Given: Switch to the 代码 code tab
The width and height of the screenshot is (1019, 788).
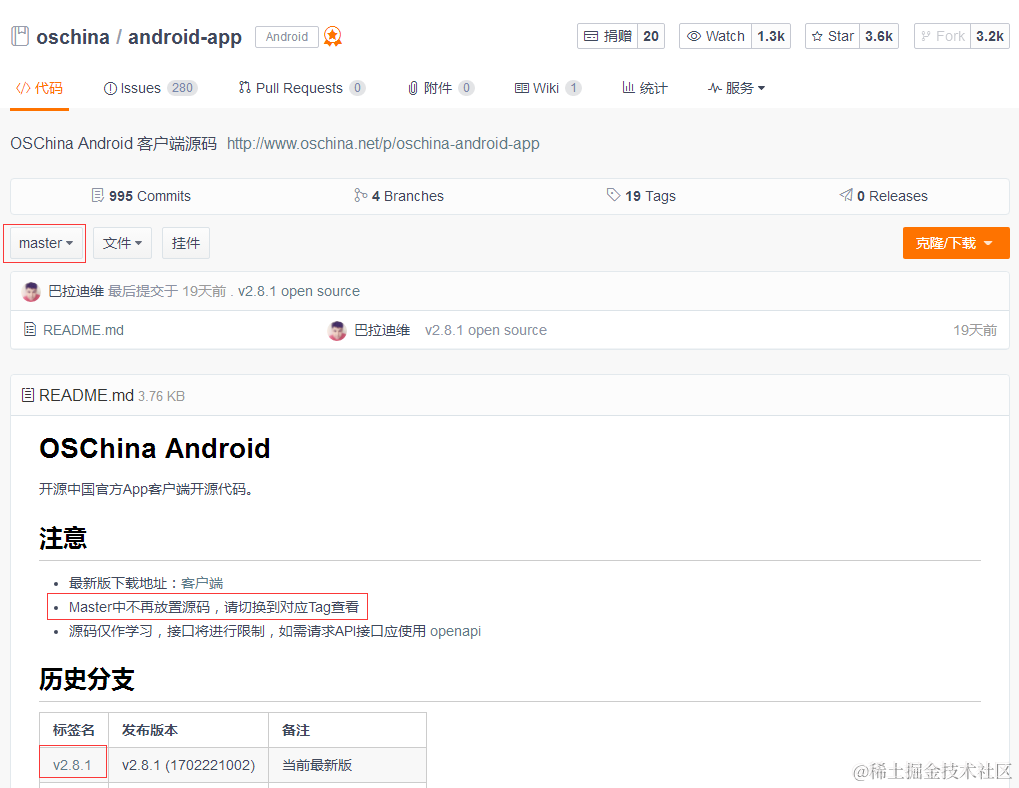Looking at the screenshot, I should pyautogui.click(x=40, y=88).
